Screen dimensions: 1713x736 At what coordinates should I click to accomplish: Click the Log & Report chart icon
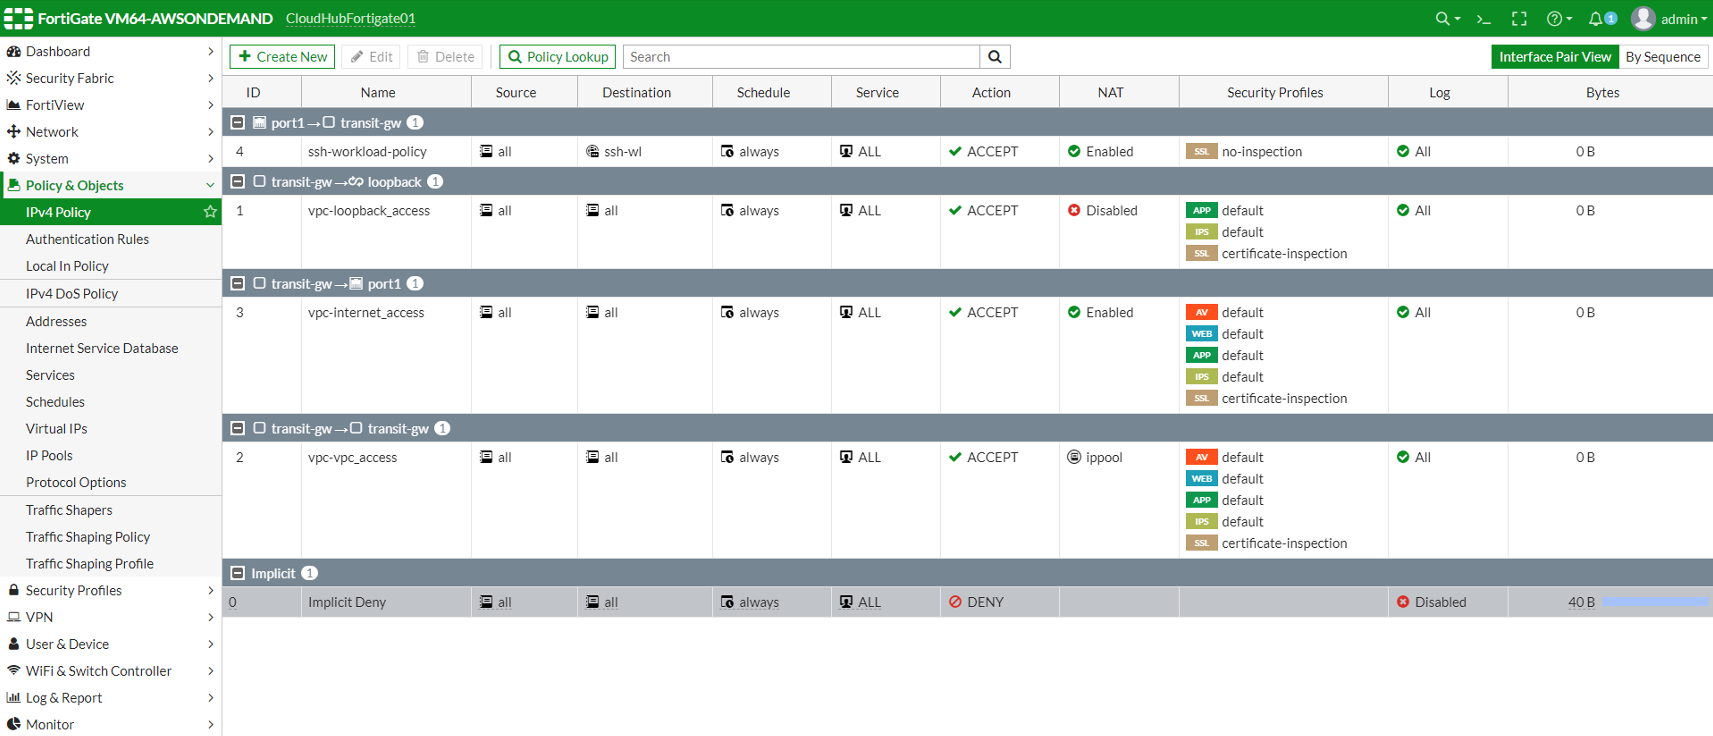click(x=13, y=698)
